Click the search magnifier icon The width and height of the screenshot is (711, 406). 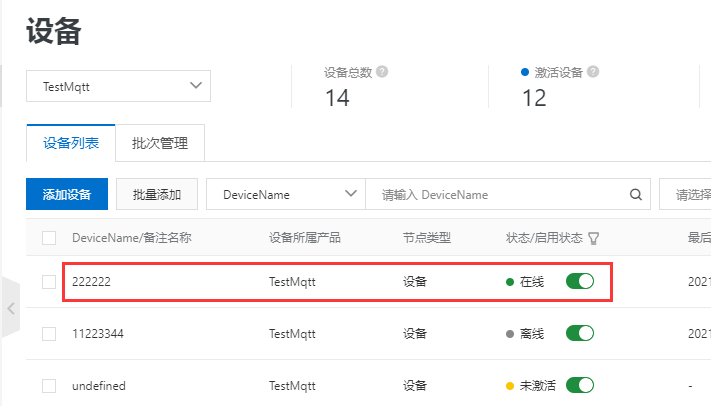634,195
